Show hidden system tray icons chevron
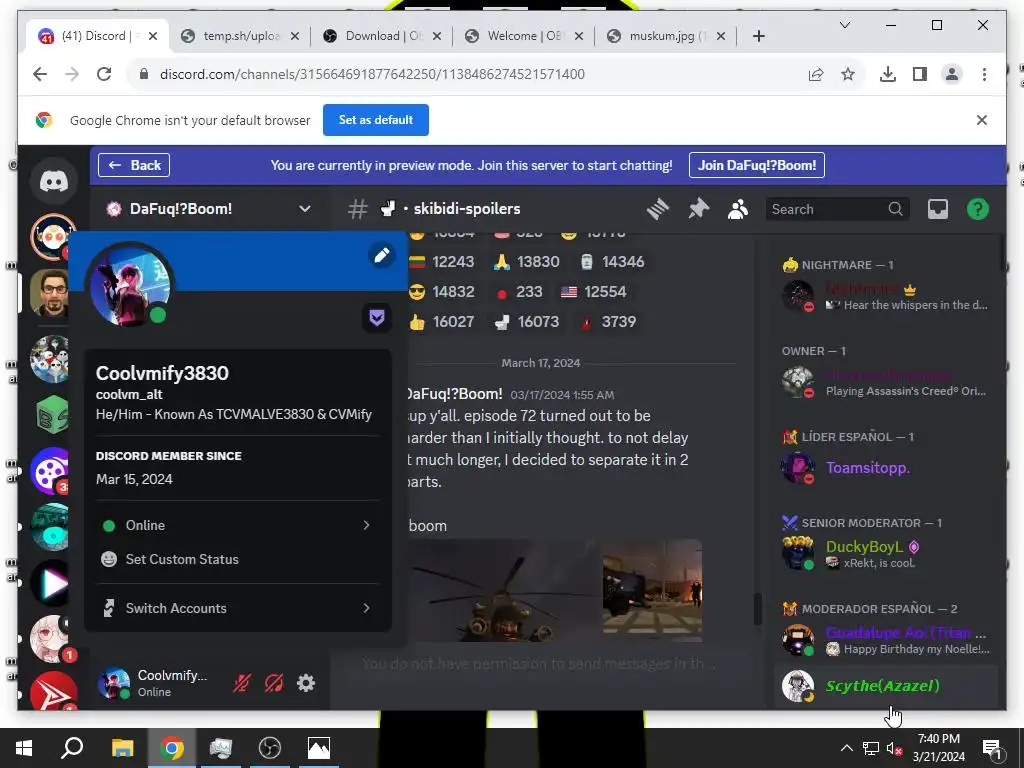This screenshot has height=768, width=1024. pos(846,748)
